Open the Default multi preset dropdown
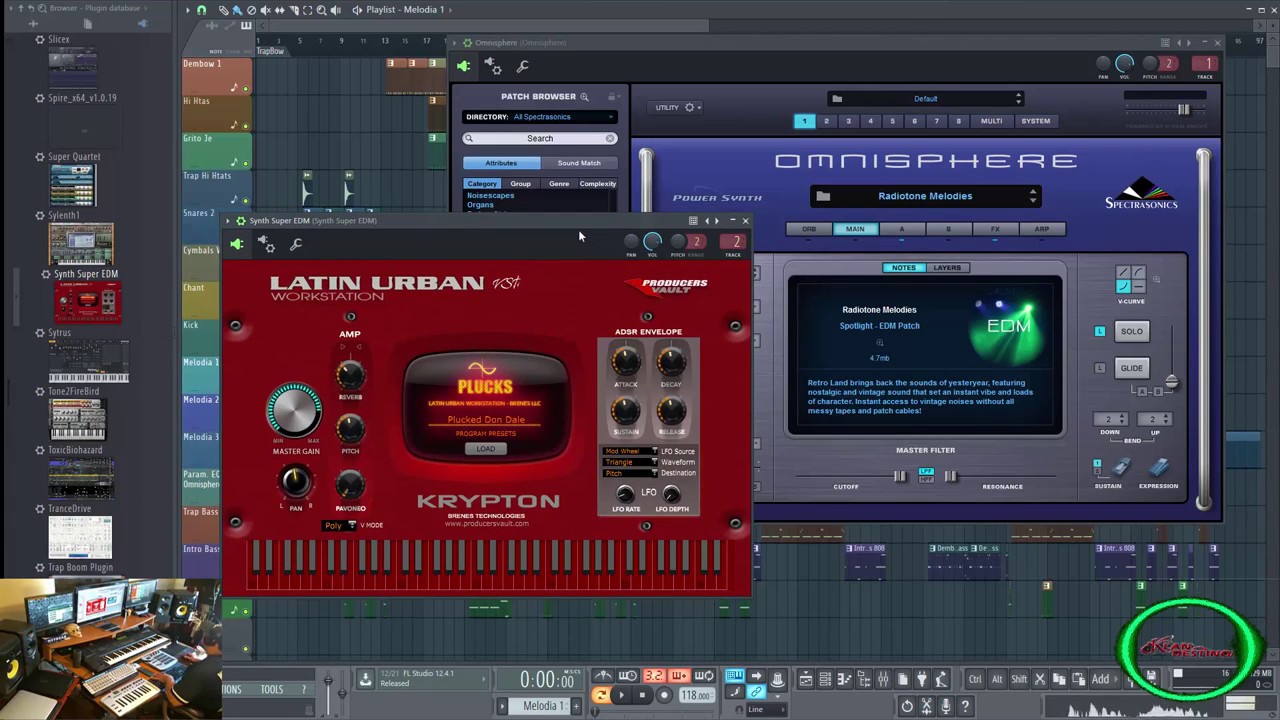This screenshot has width=1280, height=720. point(926,99)
